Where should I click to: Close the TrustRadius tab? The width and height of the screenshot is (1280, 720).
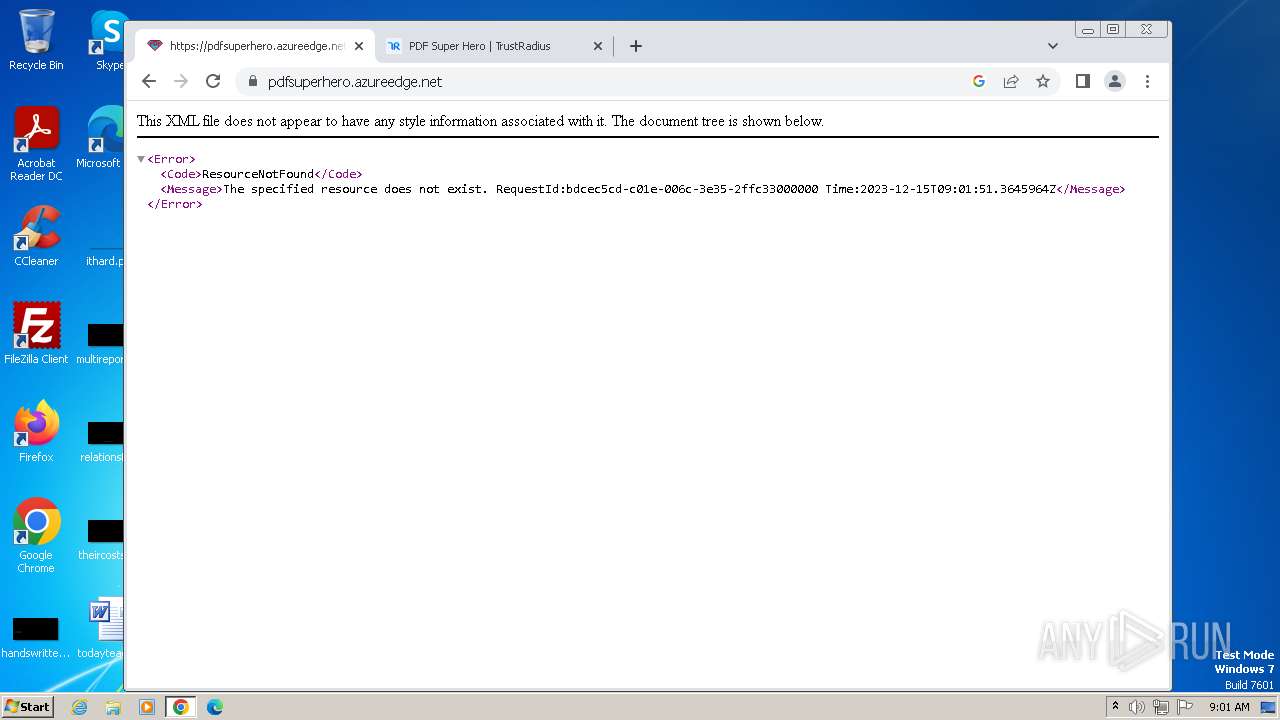coord(598,46)
